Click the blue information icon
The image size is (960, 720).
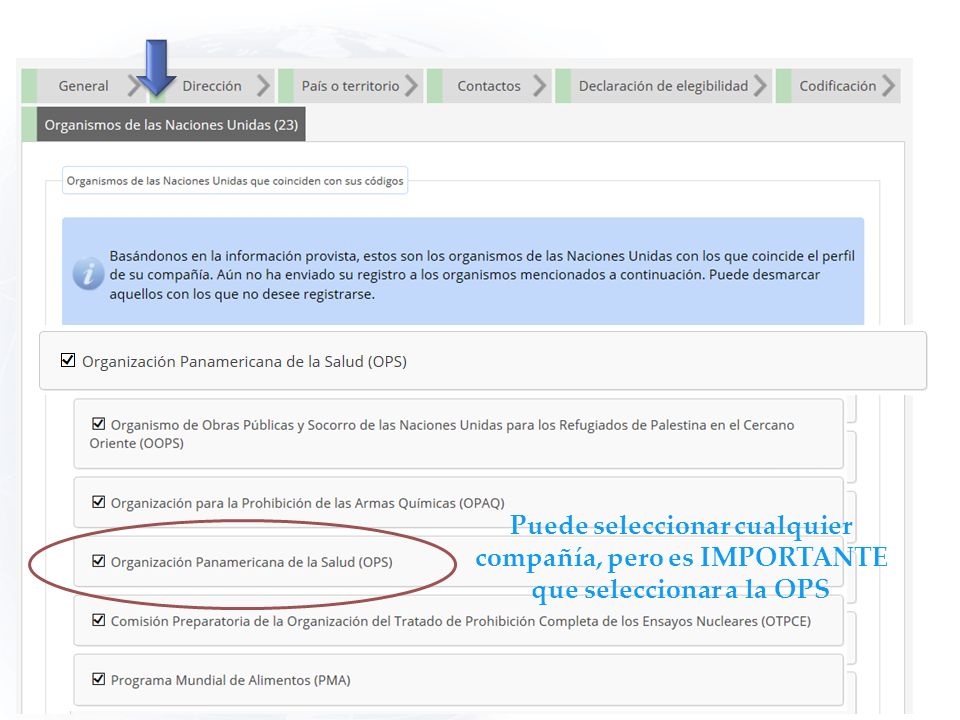pos(88,274)
